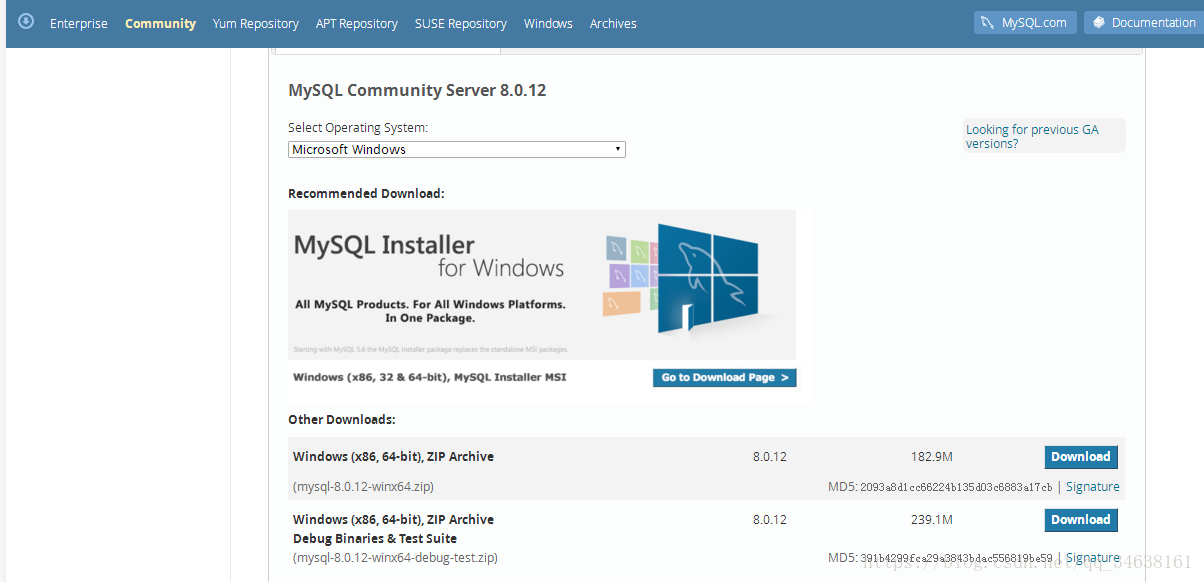1204x582 pixels.
Task: Open the Windows tab
Action: click(548, 23)
